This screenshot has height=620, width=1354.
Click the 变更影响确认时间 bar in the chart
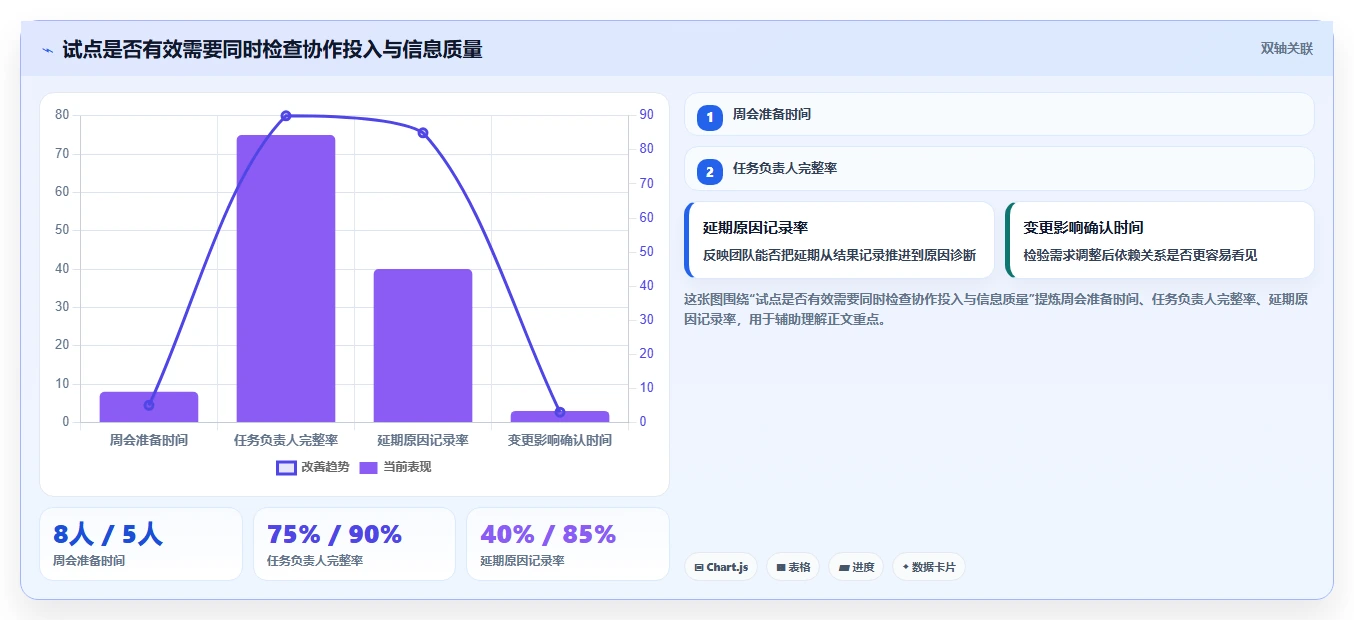tap(560, 416)
